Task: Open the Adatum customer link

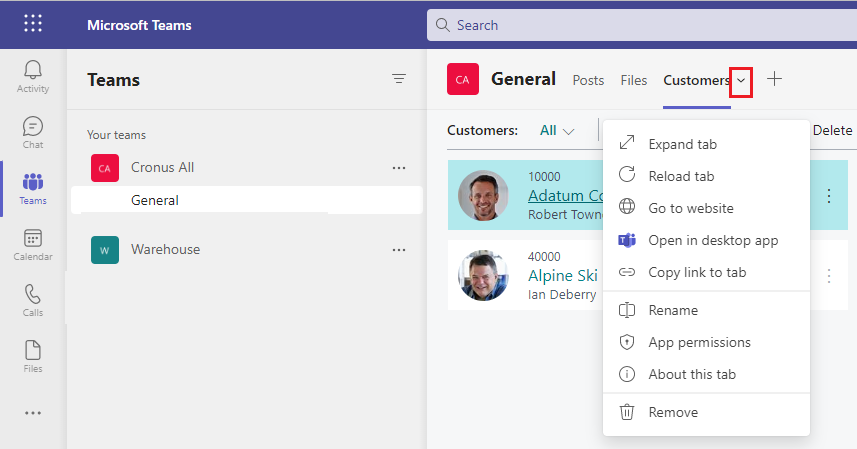Action: click(x=565, y=196)
